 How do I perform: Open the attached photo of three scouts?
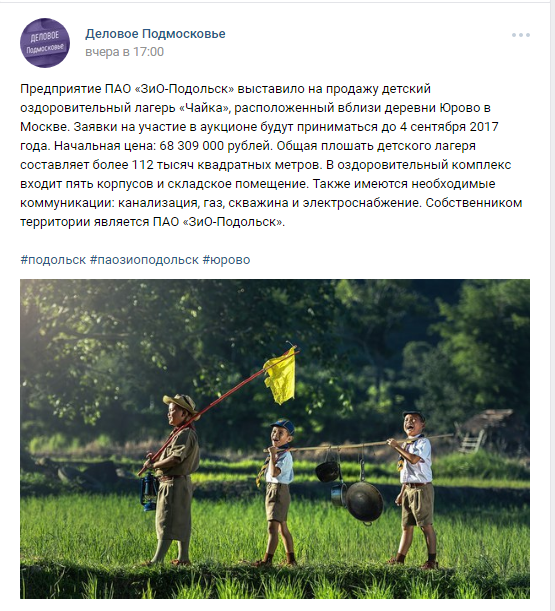coord(275,439)
